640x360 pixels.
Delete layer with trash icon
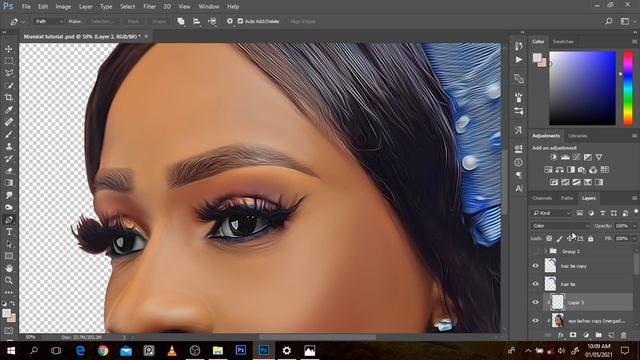tap(624, 335)
